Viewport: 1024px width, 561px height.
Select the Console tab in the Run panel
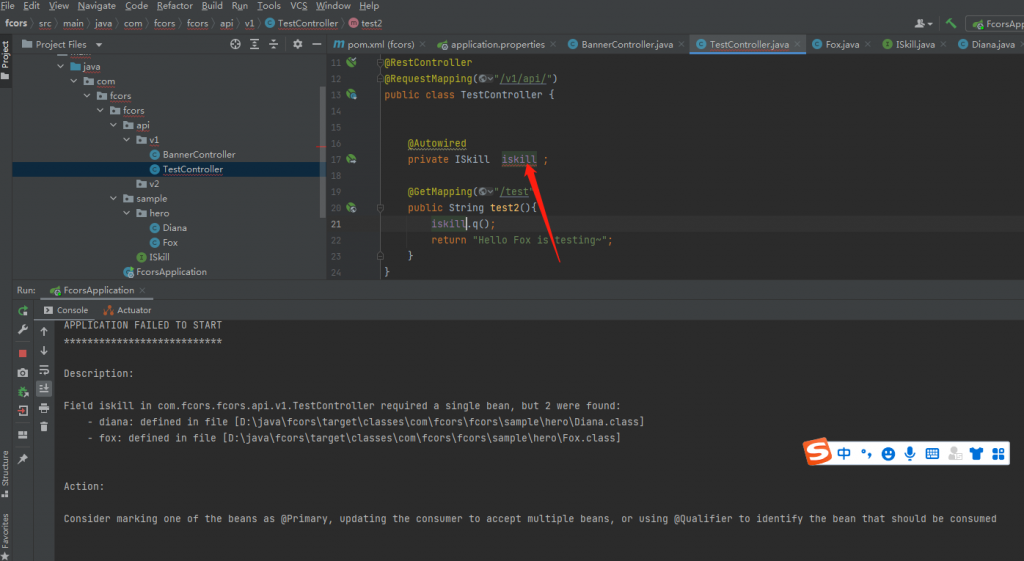click(66, 310)
